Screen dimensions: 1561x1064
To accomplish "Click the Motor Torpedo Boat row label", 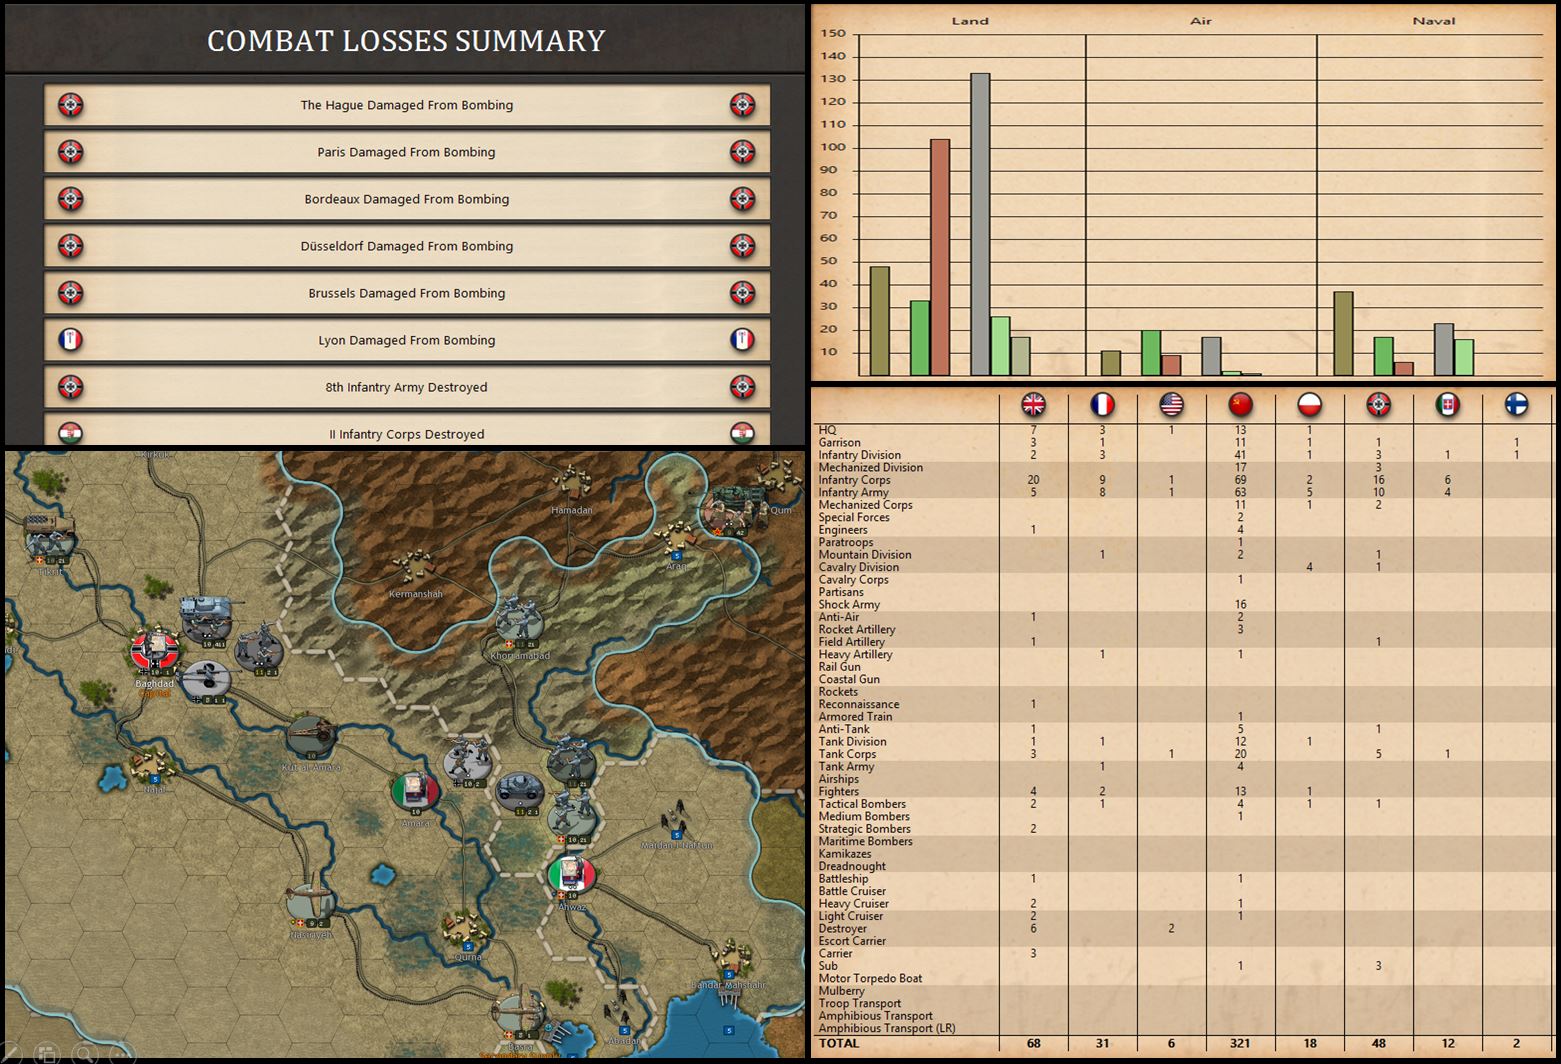I will [x=870, y=978].
